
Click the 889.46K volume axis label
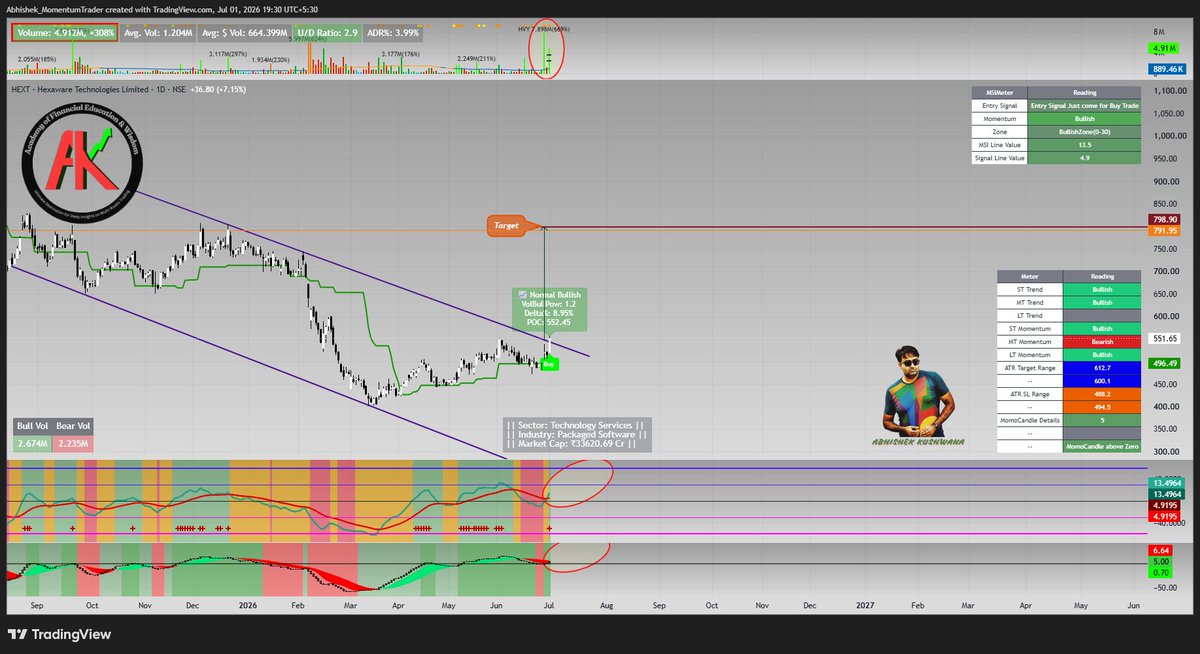1166,69
